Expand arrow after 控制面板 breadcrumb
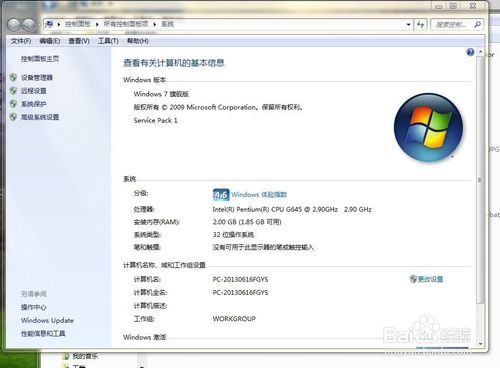Screen dimensions: 500x368 coord(97,24)
